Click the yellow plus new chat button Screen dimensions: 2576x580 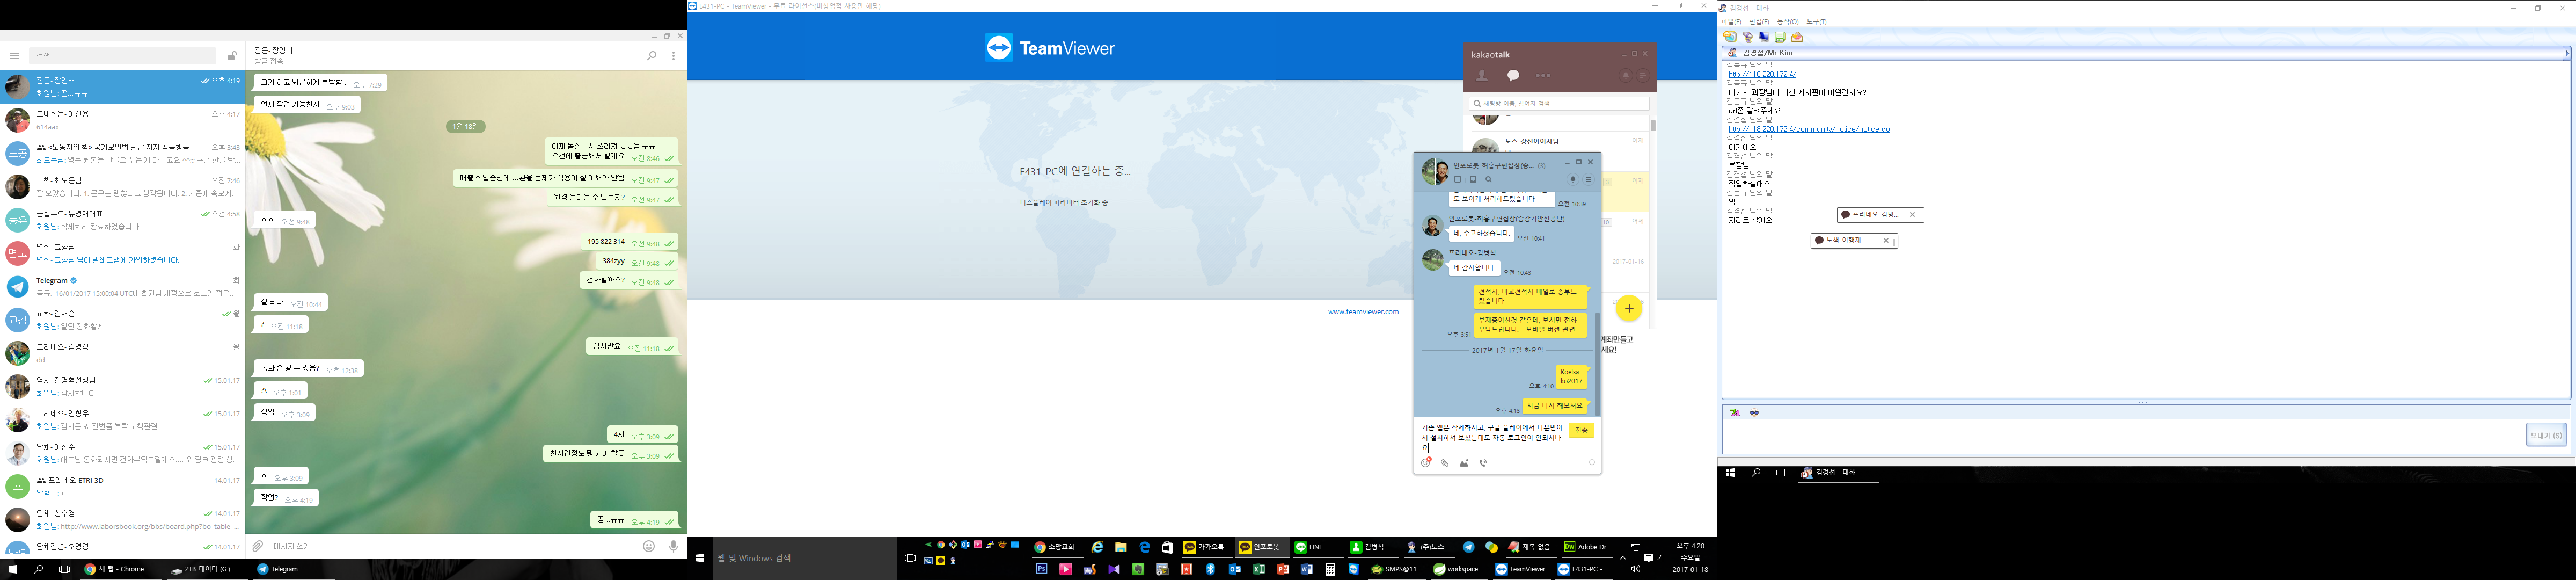[1629, 308]
